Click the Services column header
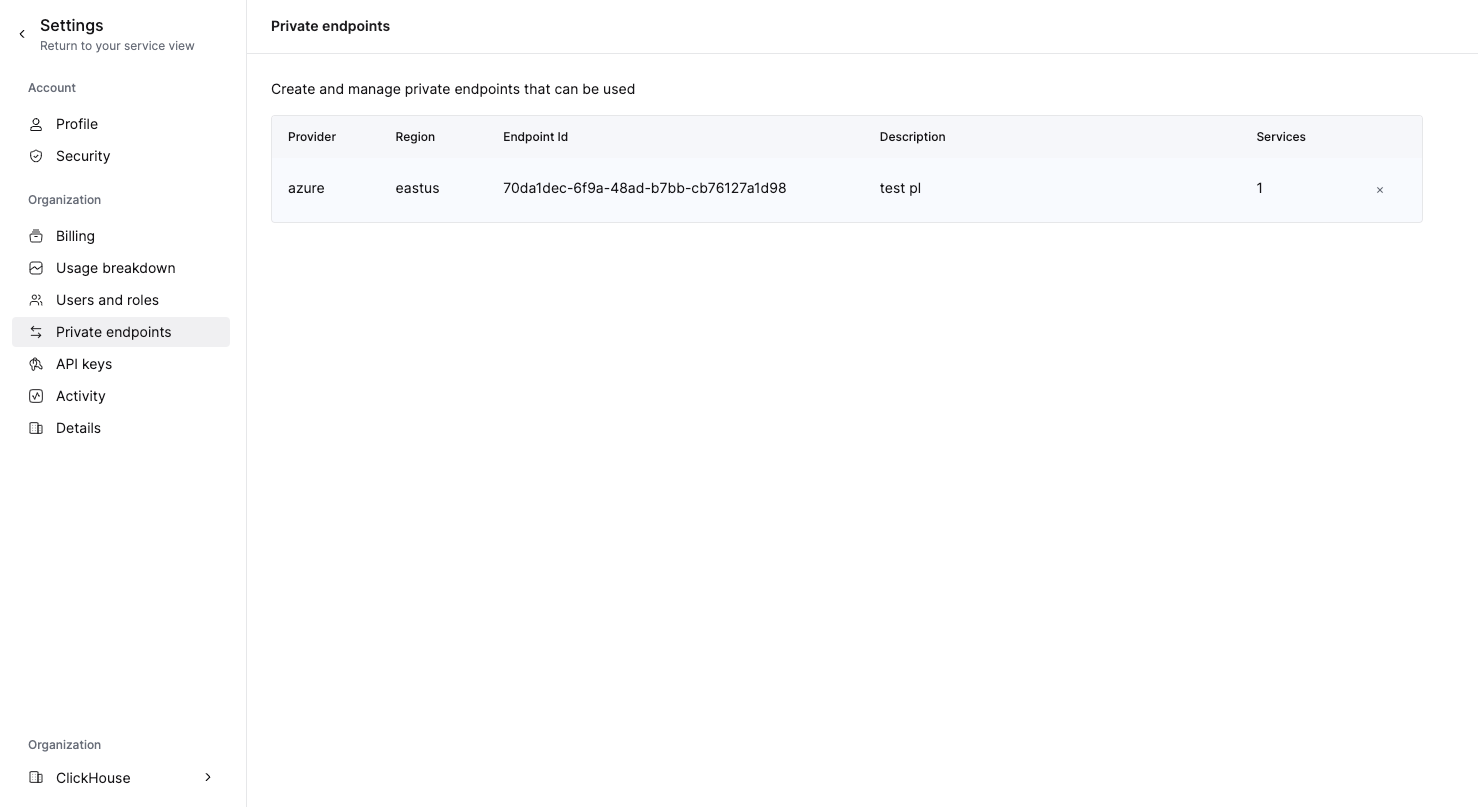Viewport: 1478px width, 807px height. (1281, 137)
